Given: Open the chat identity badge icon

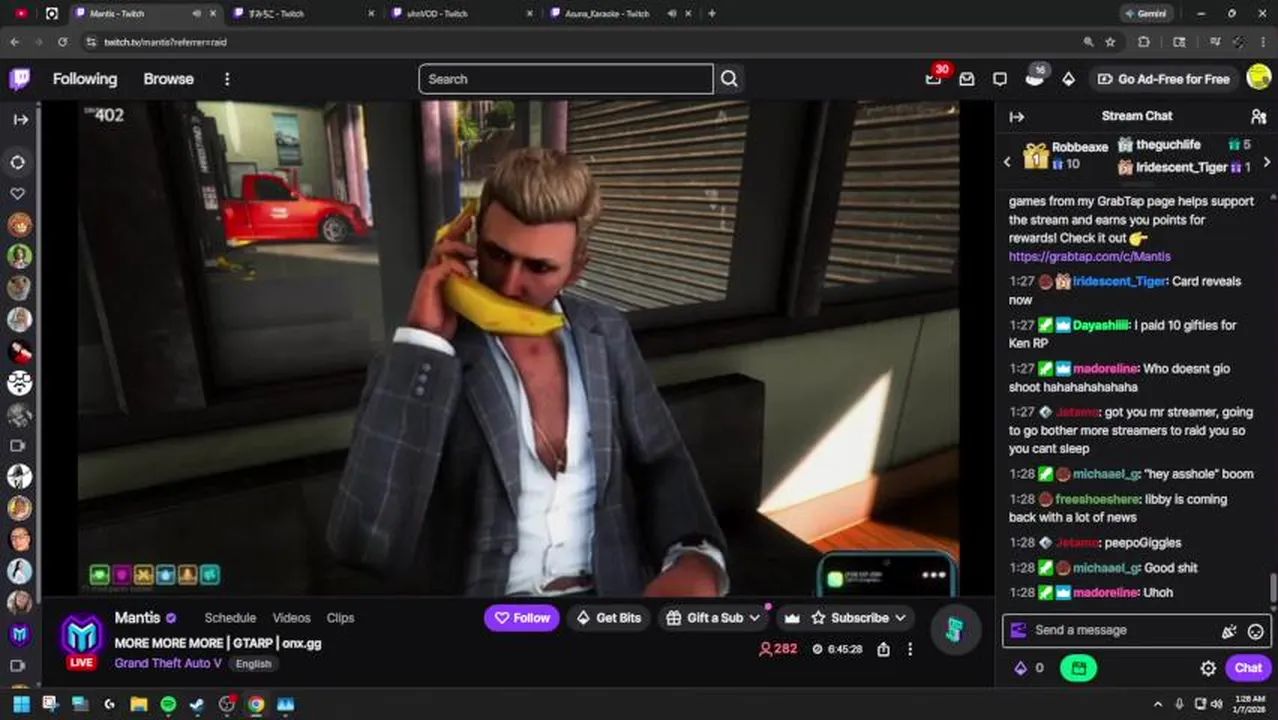Looking at the screenshot, I should click(x=1019, y=630).
